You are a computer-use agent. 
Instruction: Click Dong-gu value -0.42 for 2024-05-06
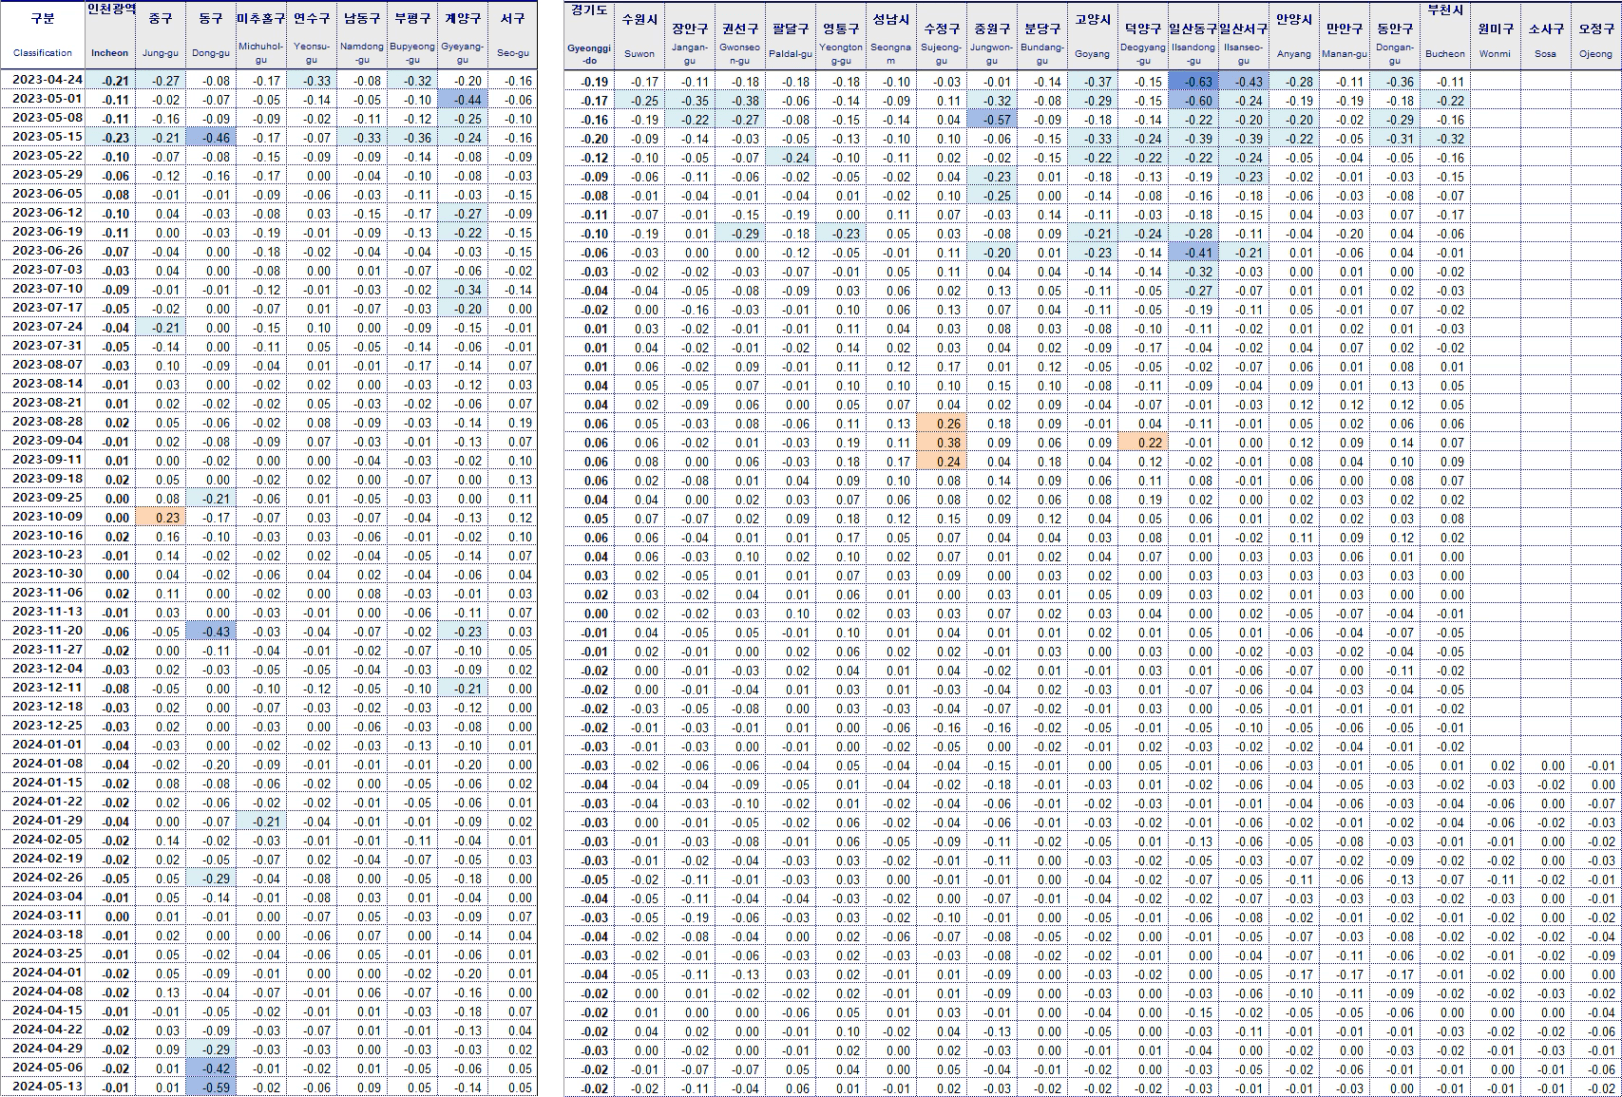pyautogui.click(x=210, y=1069)
